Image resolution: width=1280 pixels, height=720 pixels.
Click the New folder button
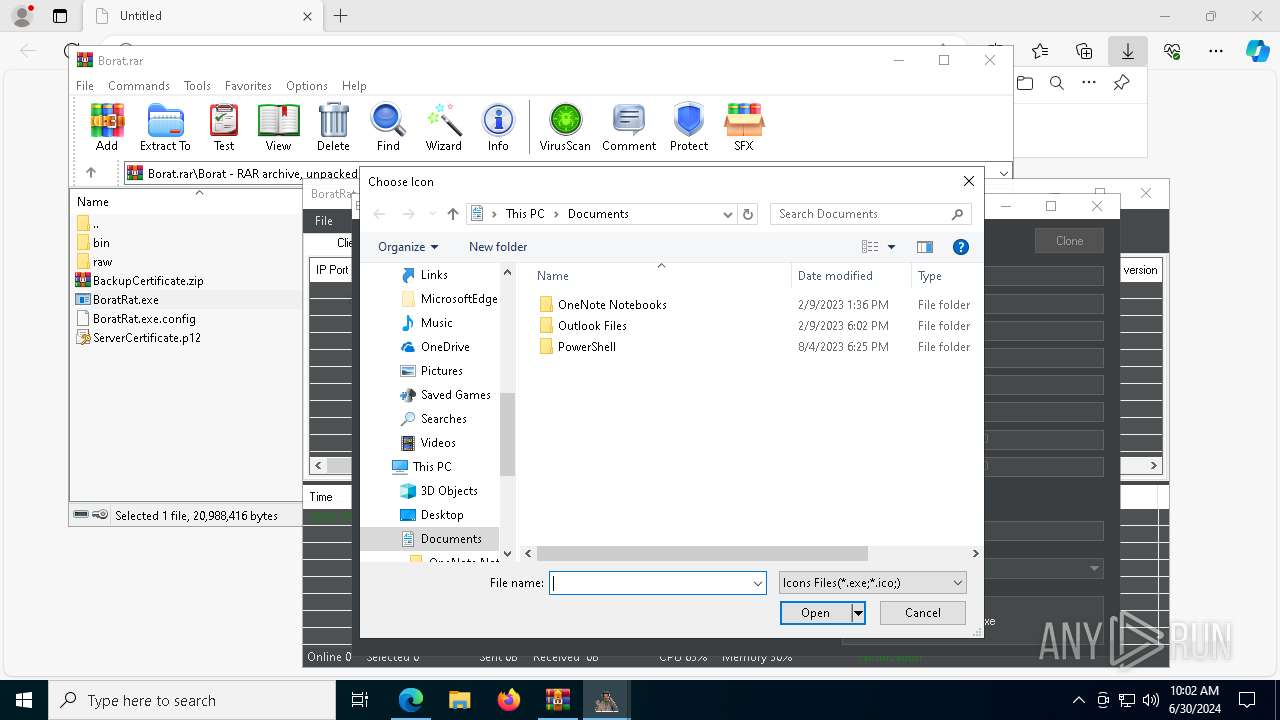pyautogui.click(x=498, y=247)
